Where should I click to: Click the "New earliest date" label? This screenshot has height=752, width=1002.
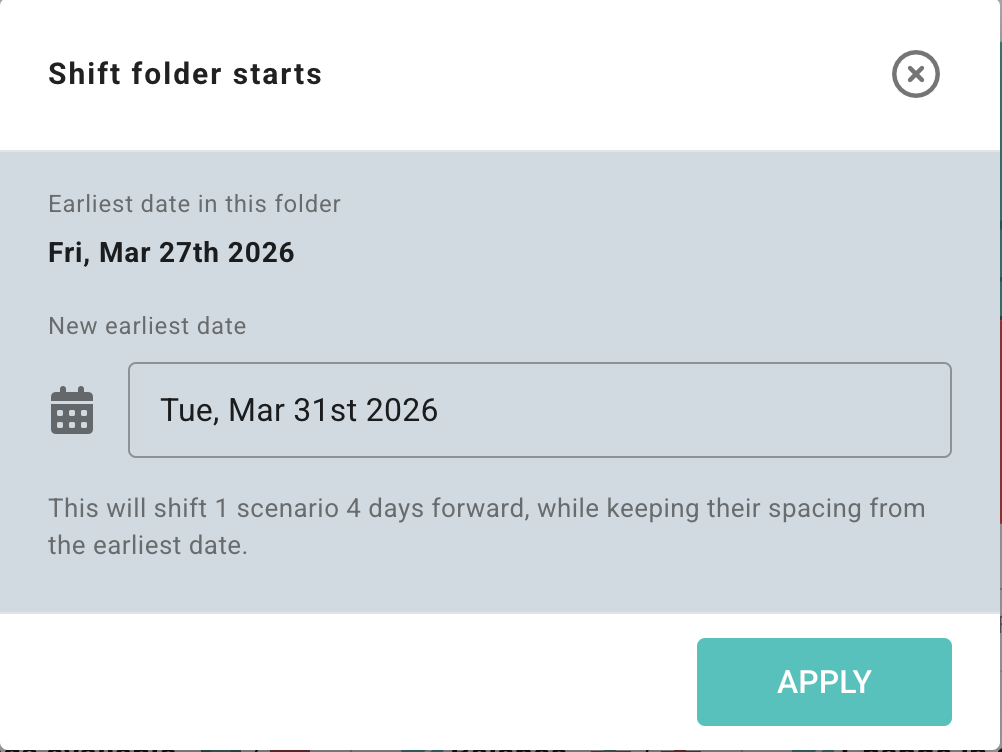[147, 326]
